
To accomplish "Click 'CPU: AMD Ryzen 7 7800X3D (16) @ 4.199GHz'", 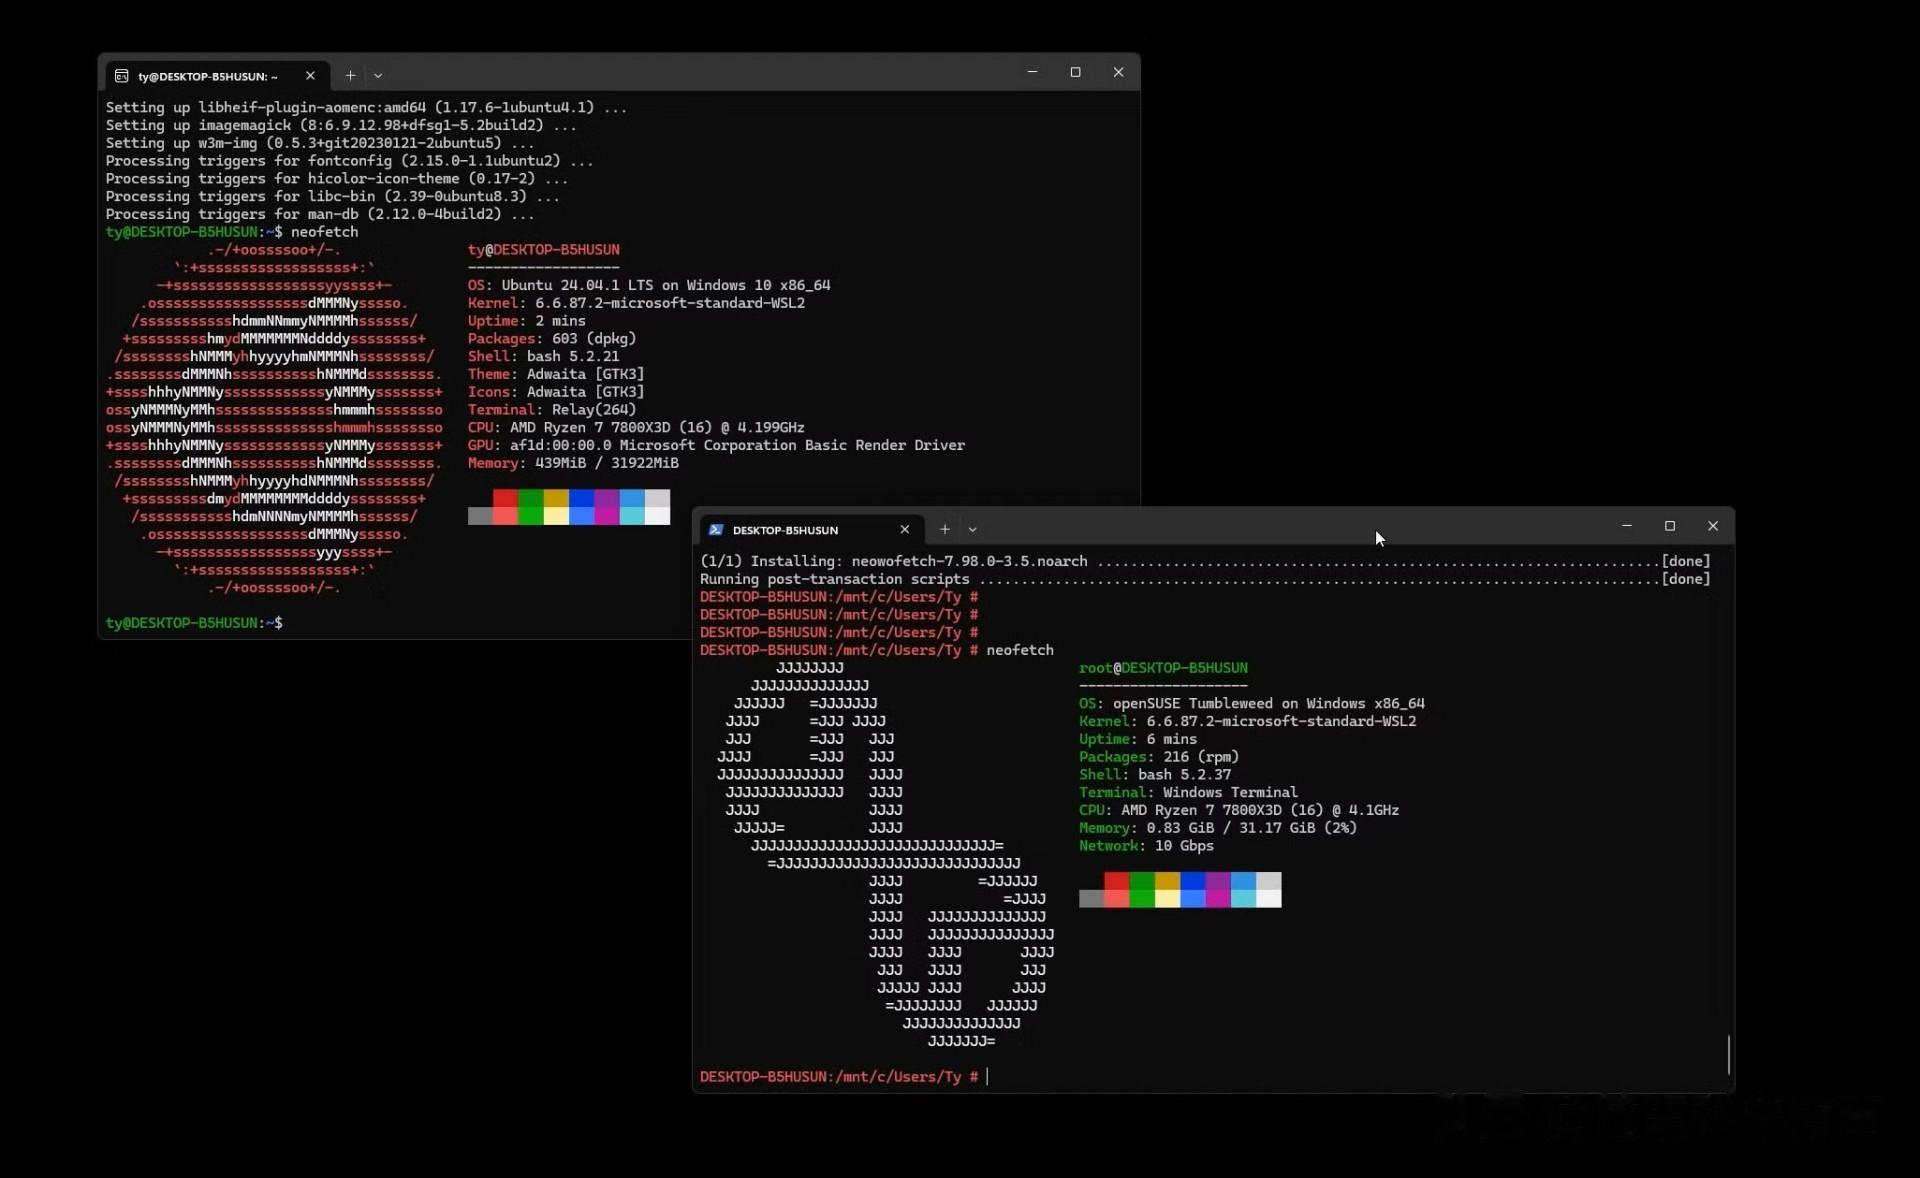I will 636,427.
